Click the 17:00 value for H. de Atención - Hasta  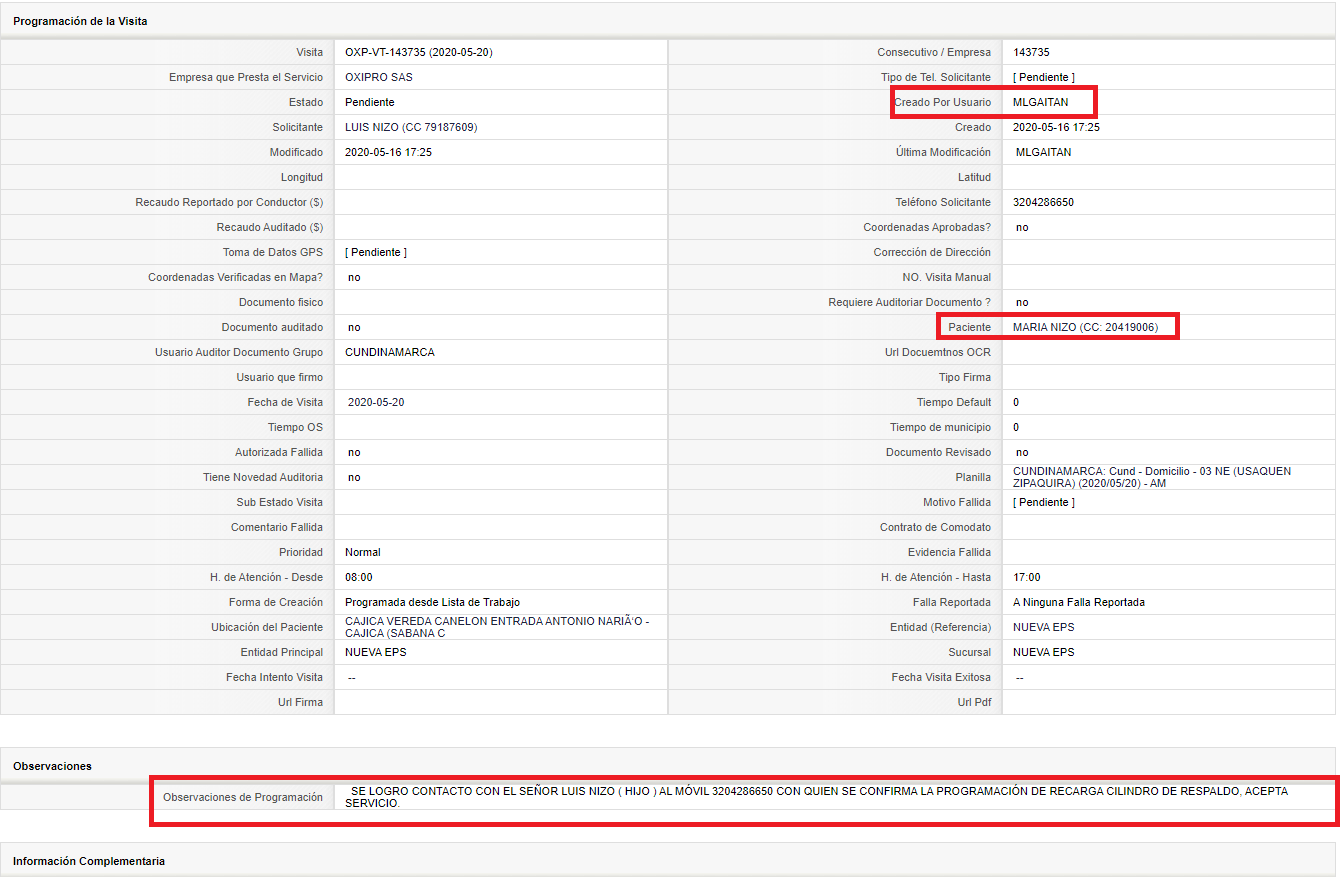pos(1027,577)
